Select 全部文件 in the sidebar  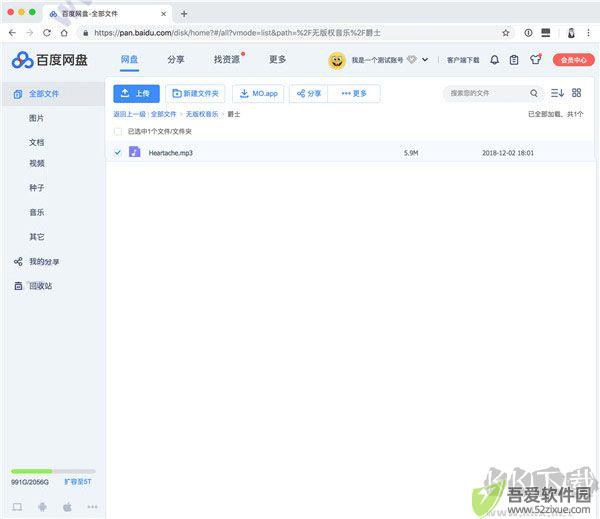(x=53, y=94)
